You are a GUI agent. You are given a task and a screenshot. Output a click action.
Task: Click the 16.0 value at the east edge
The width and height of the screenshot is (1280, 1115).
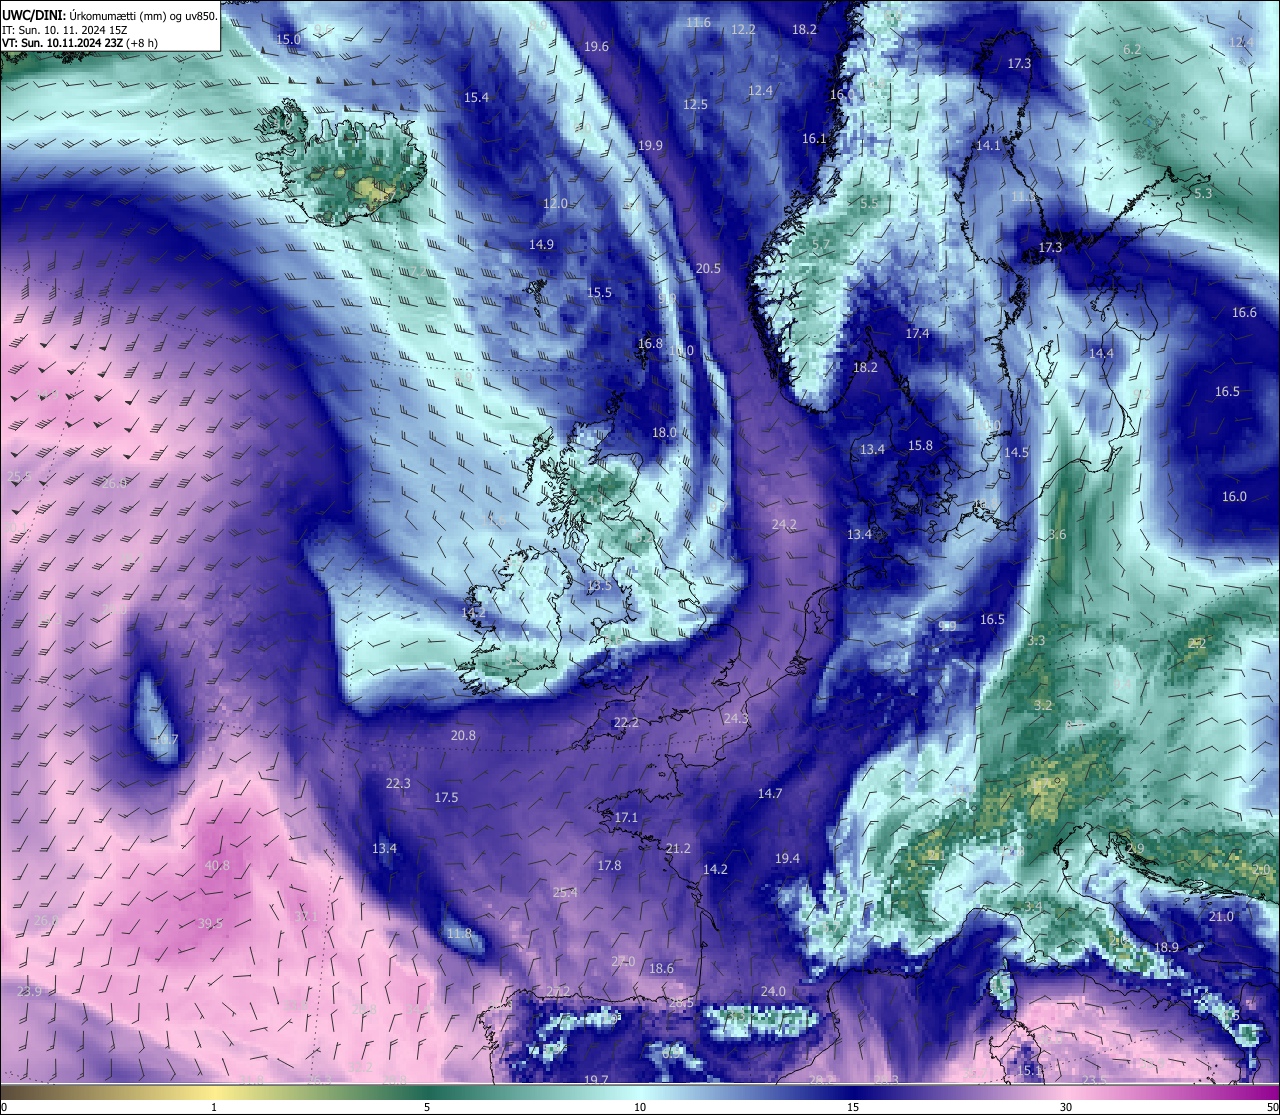(1234, 496)
